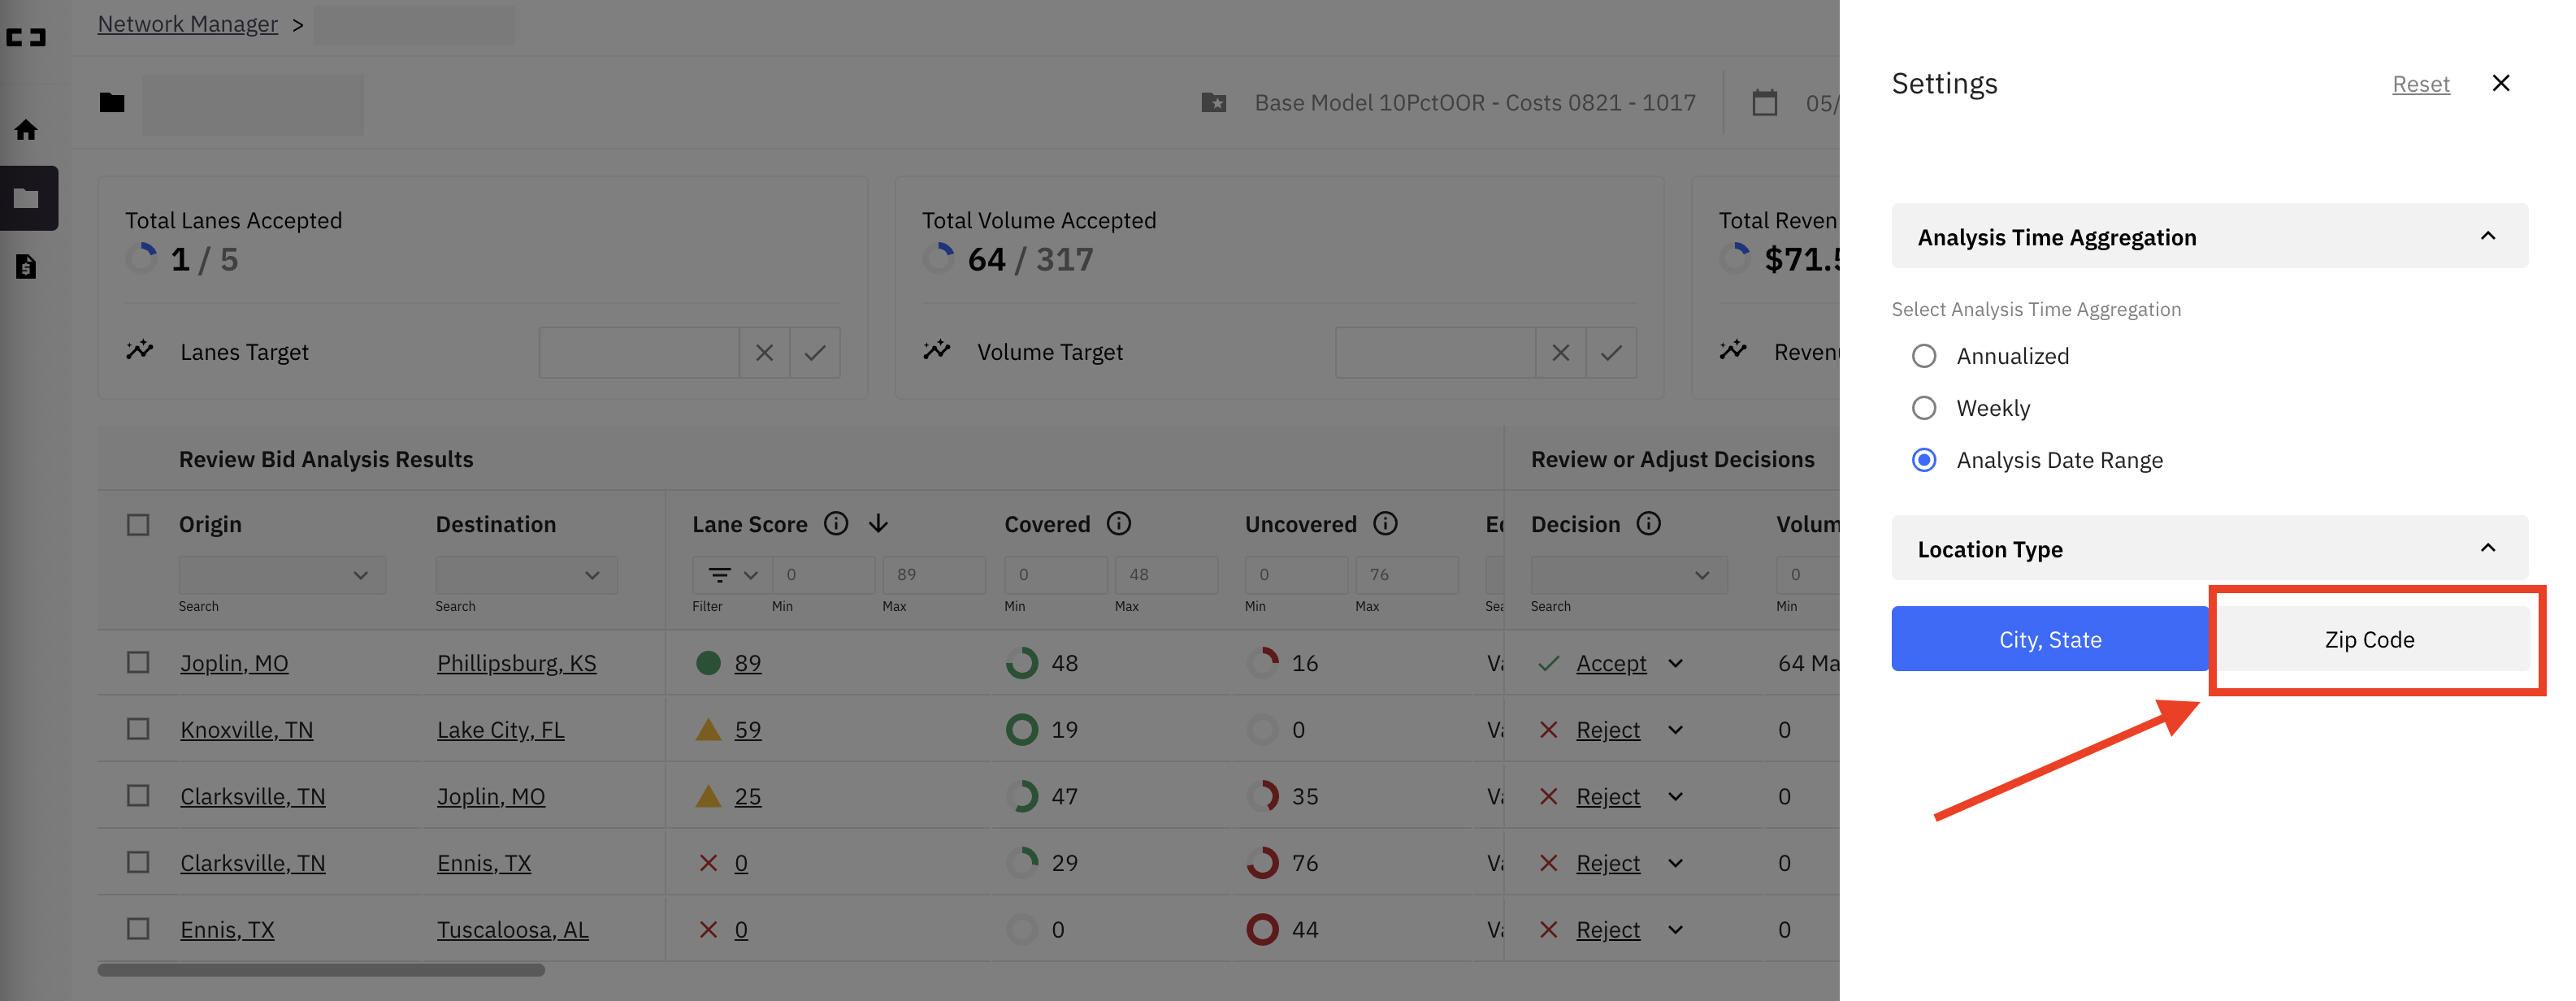The height and width of the screenshot is (1001, 2576).
Task: Click the Lanes Target input field
Action: coord(638,352)
